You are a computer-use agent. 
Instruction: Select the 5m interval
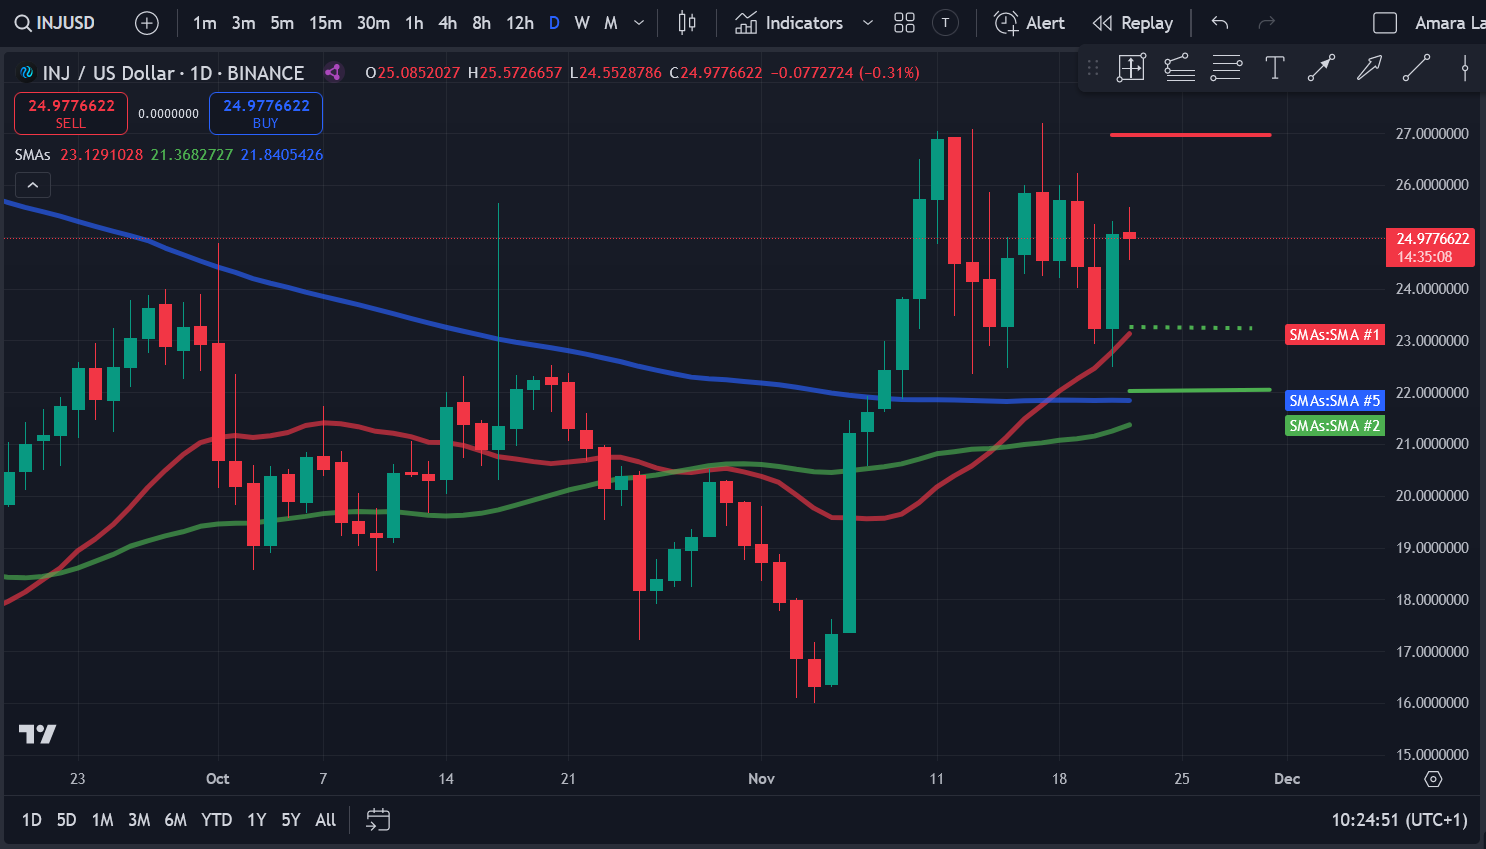282,23
